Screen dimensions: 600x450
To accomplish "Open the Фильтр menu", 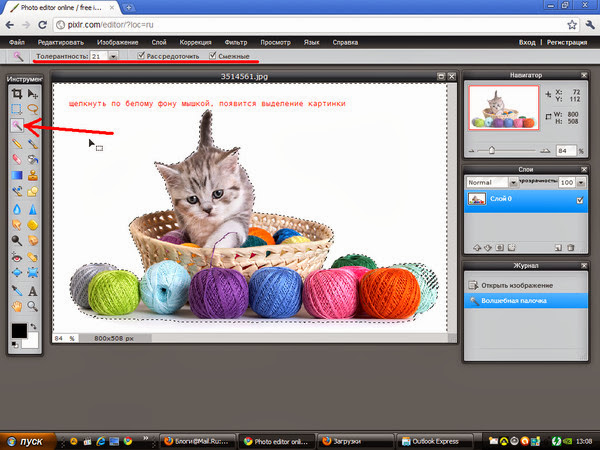I will (236, 42).
